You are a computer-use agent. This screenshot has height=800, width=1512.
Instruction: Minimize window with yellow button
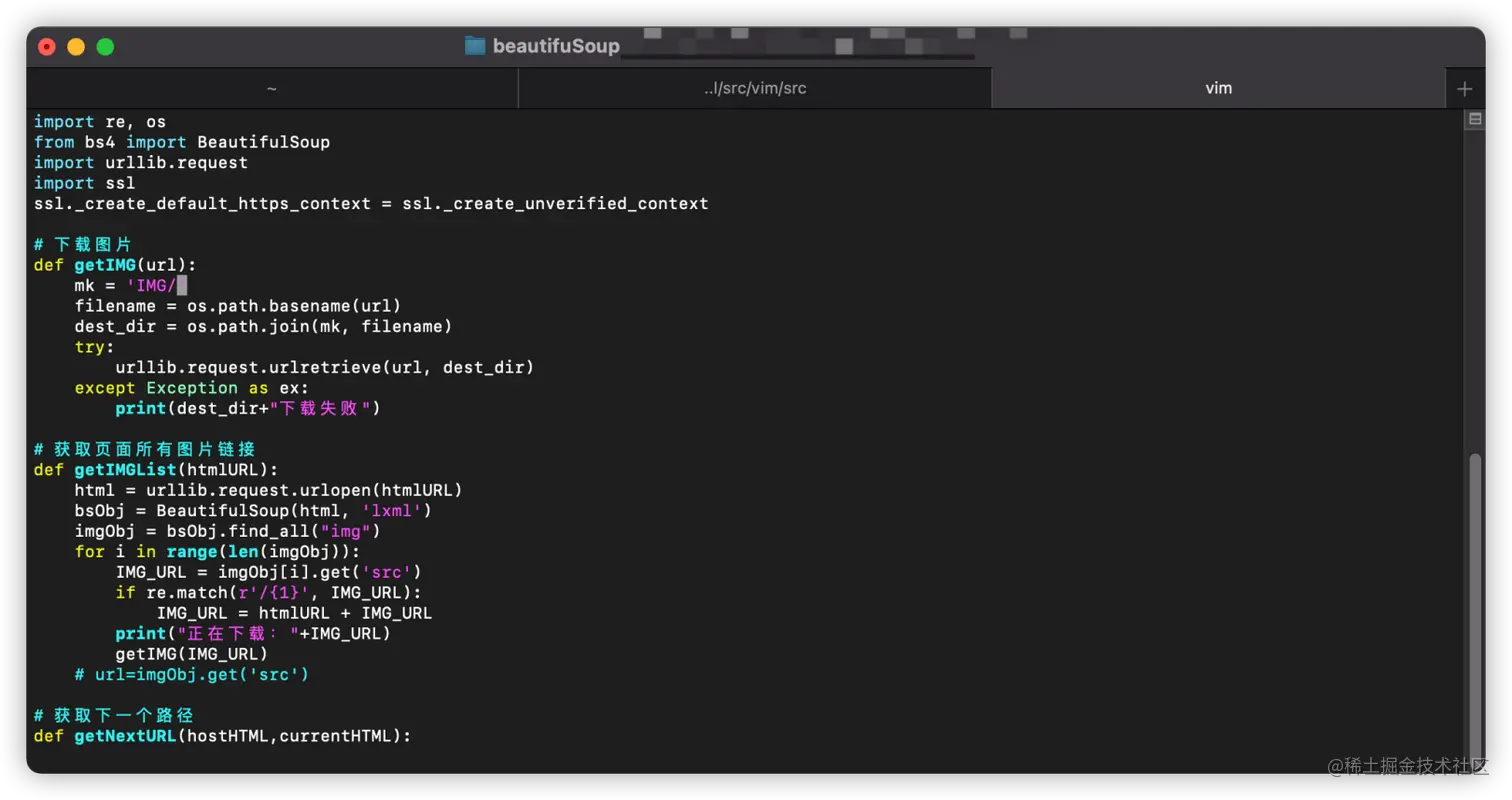point(76,47)
